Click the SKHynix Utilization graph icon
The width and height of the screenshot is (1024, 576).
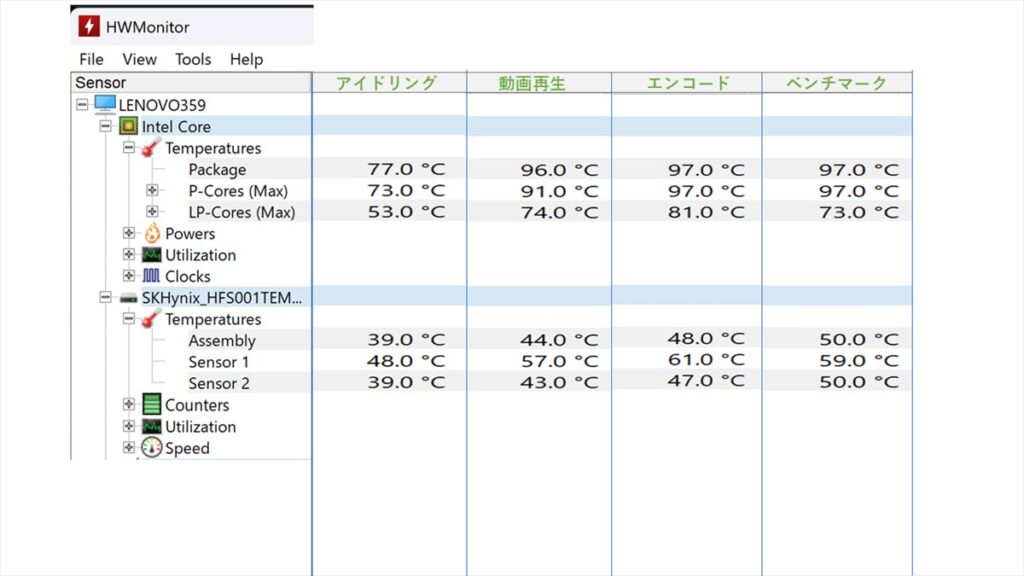(x=152, y=426)
